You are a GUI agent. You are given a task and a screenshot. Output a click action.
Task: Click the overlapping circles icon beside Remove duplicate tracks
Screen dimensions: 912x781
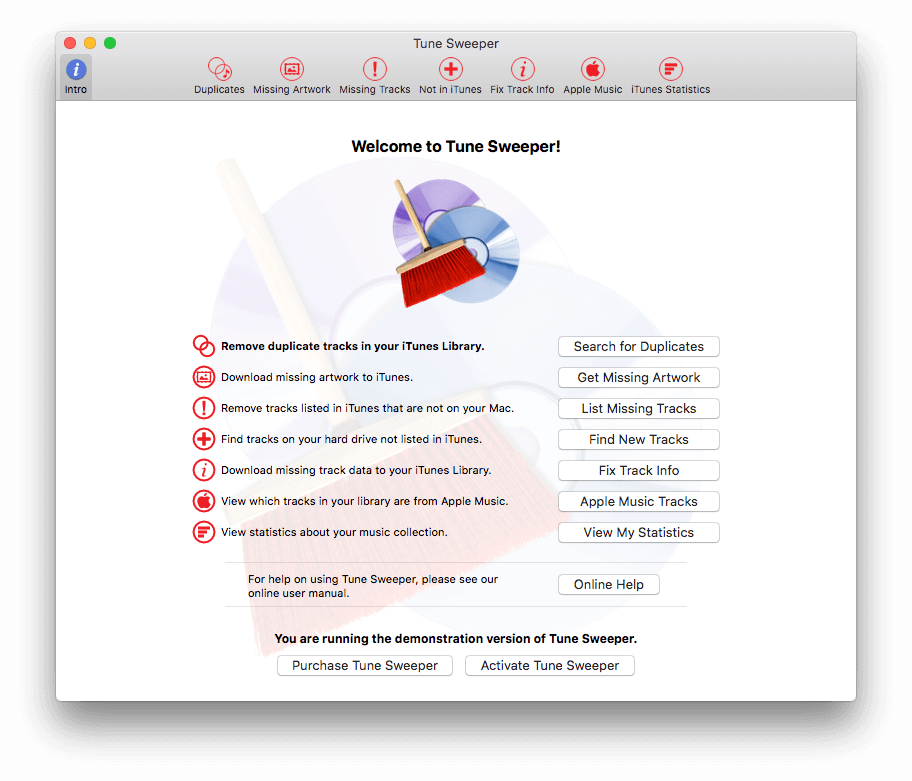pyautogui.click(x=204, y=346)
